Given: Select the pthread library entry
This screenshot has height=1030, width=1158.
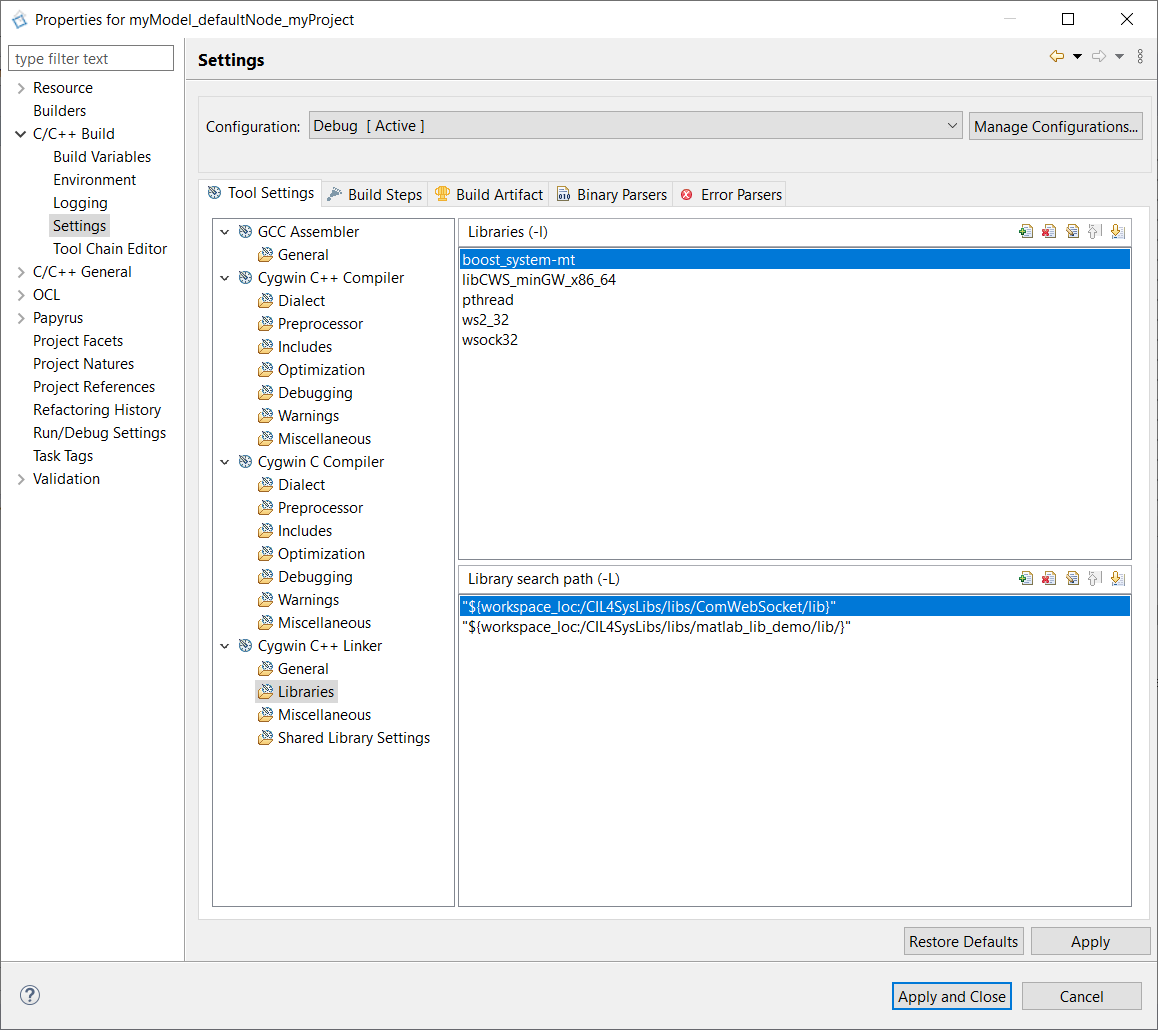Looking at the screenshot, I should click(795, 300).
